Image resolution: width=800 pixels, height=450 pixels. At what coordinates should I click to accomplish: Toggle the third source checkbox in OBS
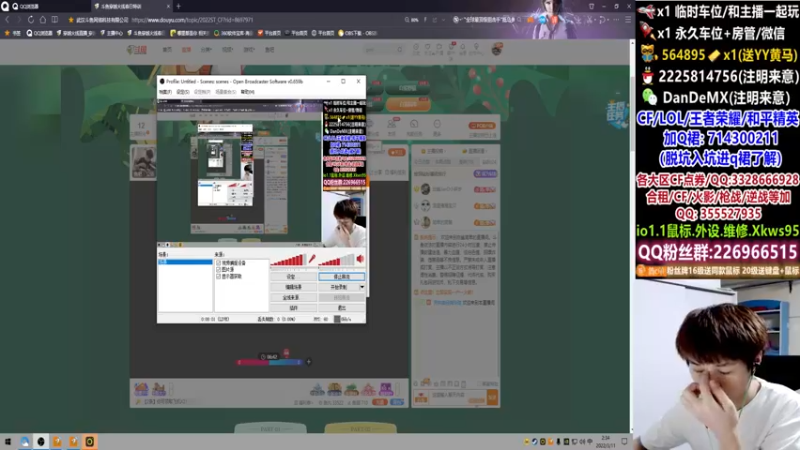coord(218,276)
